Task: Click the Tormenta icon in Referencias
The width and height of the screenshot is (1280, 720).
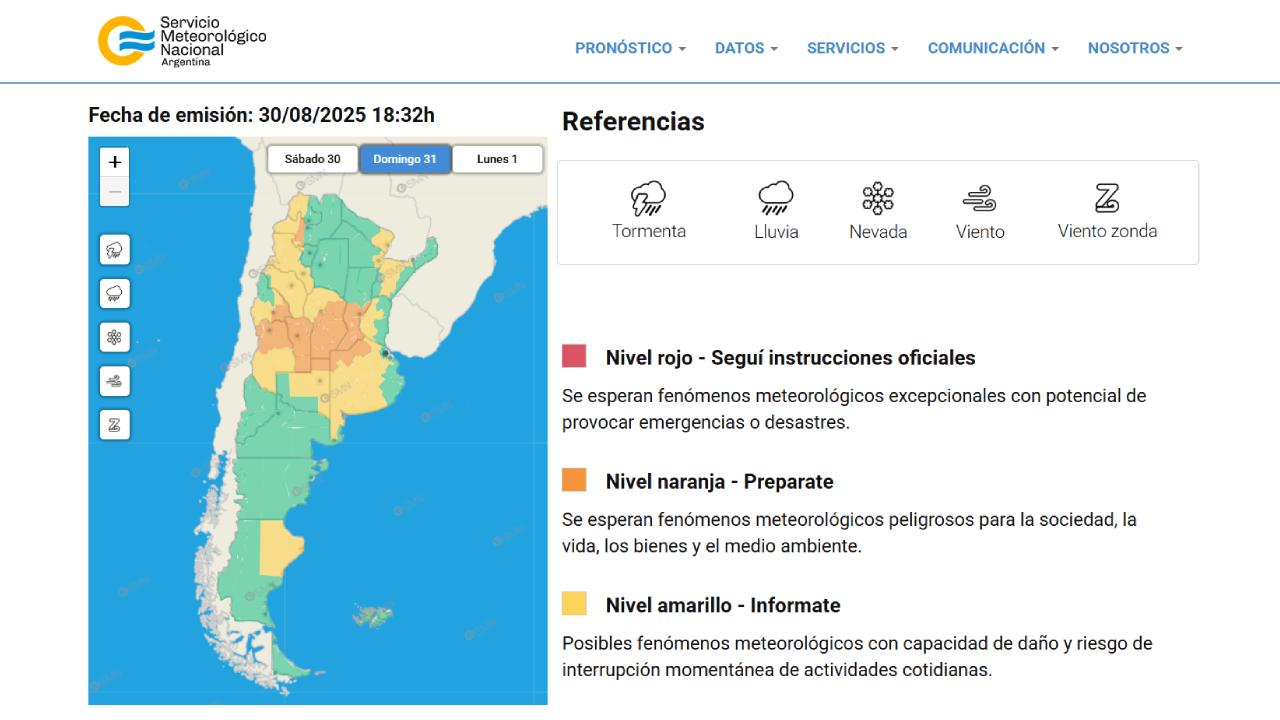Action: pos(648,199)
